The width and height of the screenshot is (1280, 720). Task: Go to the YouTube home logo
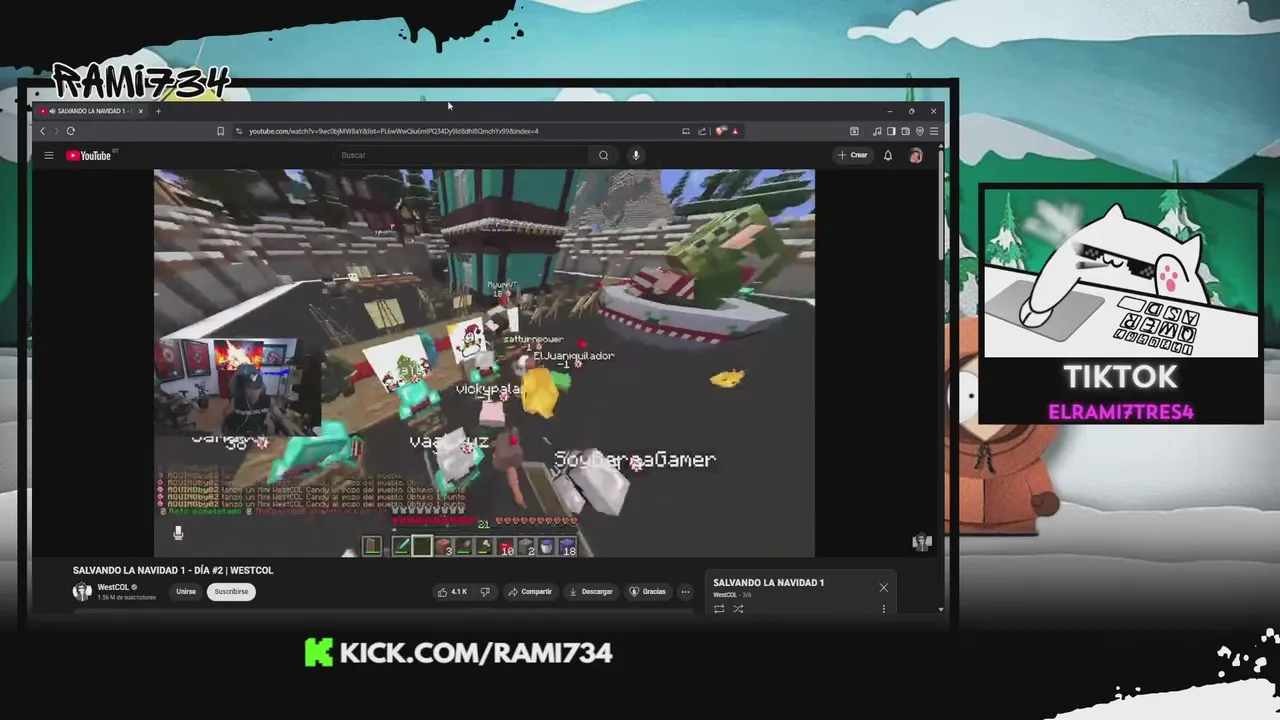click(90, 155)
